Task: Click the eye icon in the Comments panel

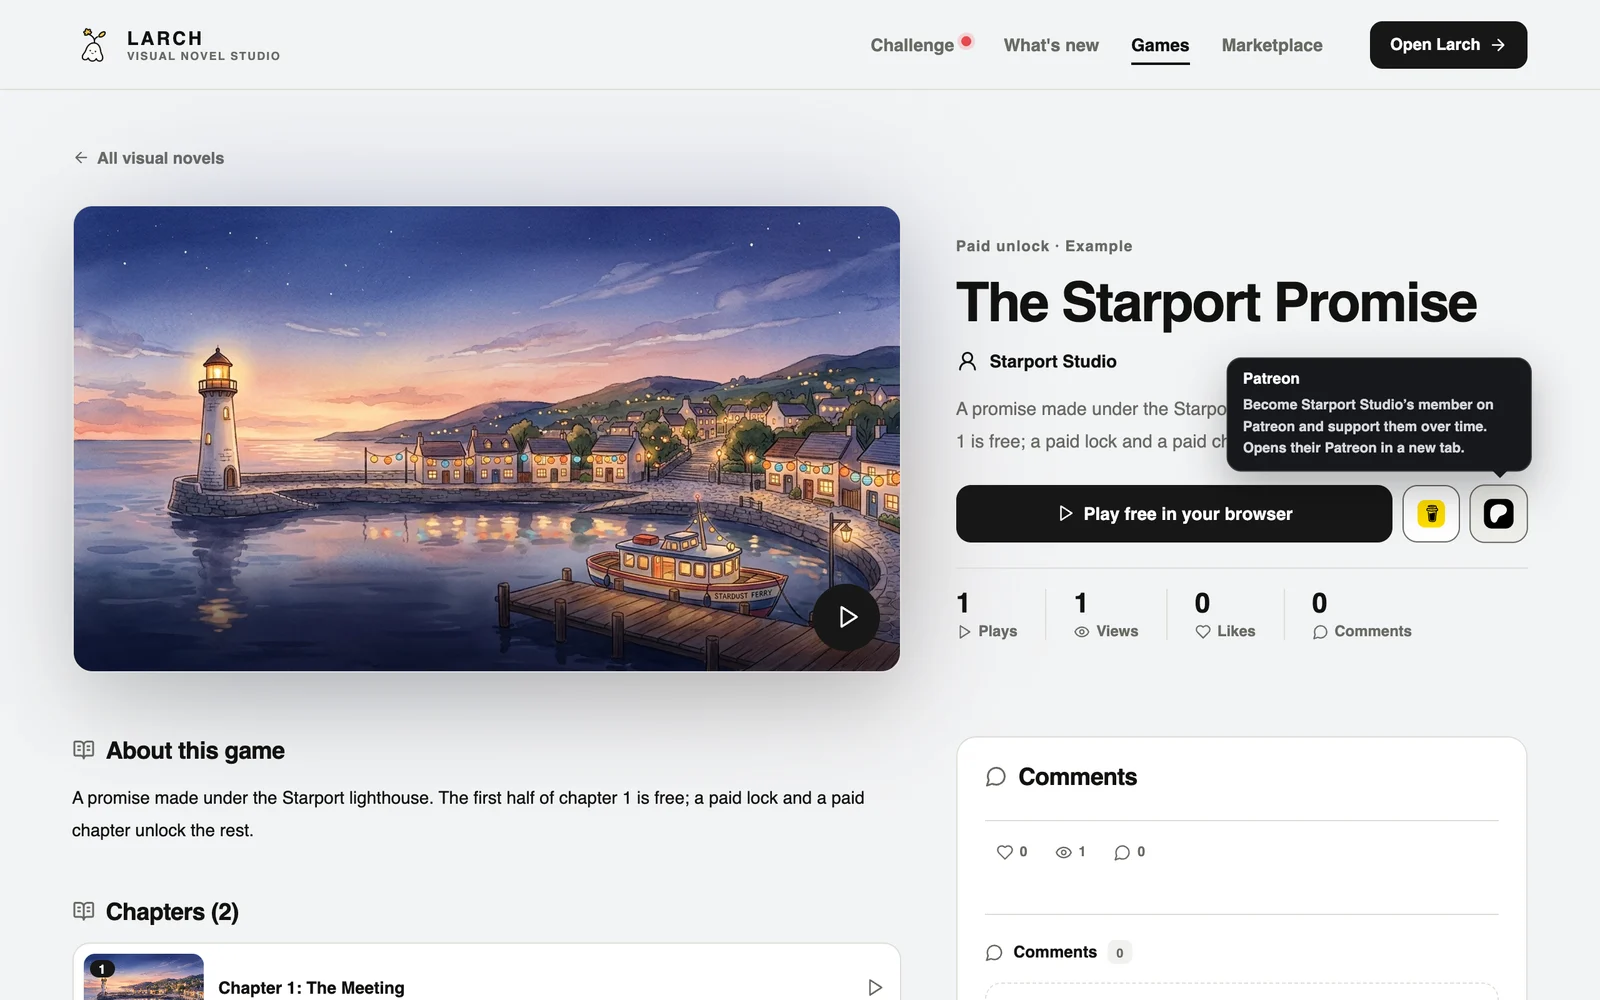Action: click(1064, 852)
